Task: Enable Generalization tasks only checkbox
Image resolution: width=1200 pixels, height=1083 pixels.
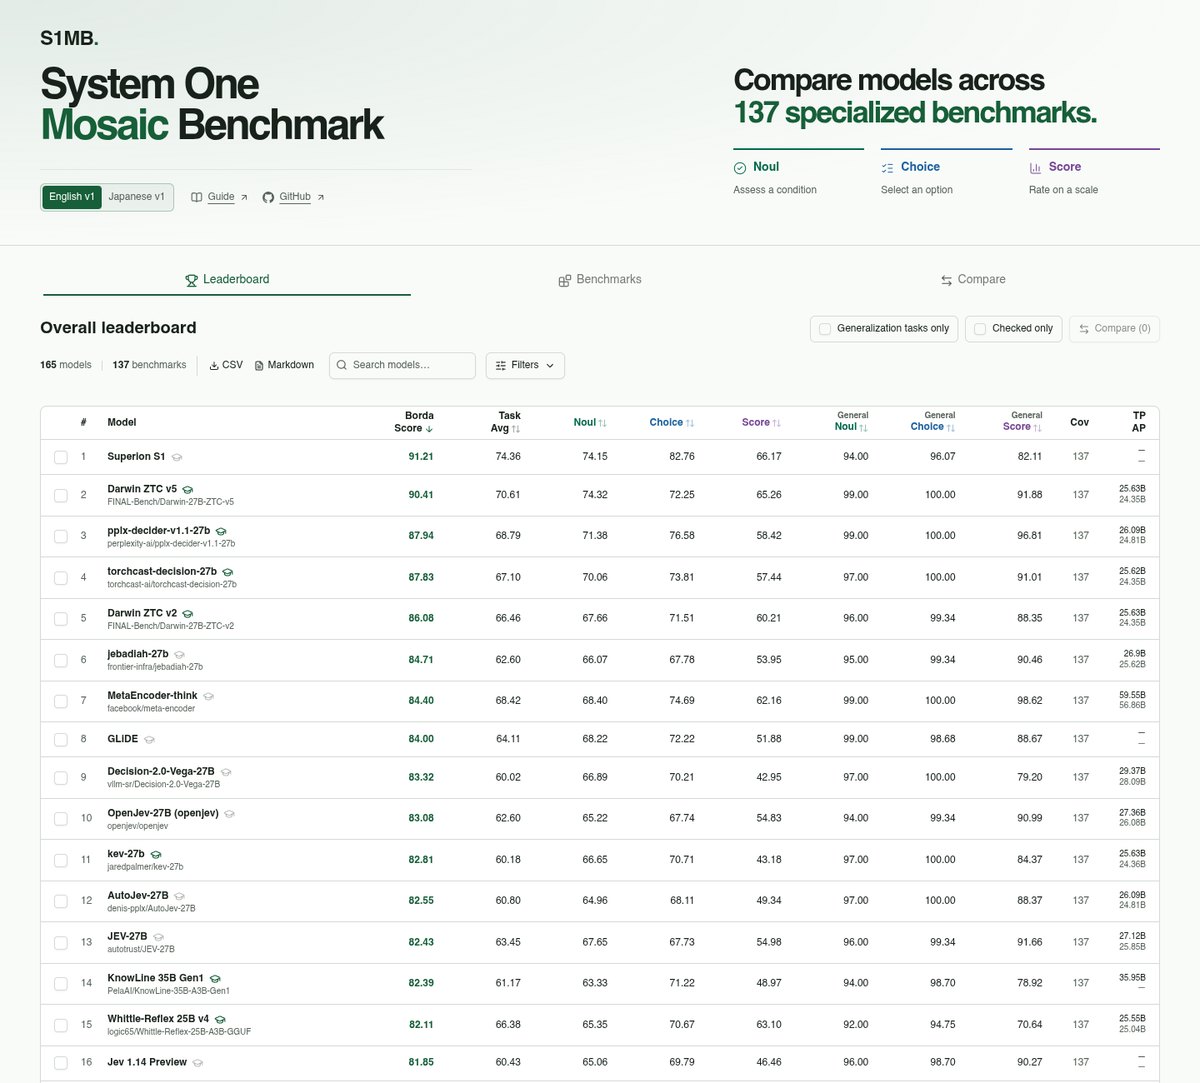Action: 825,329
